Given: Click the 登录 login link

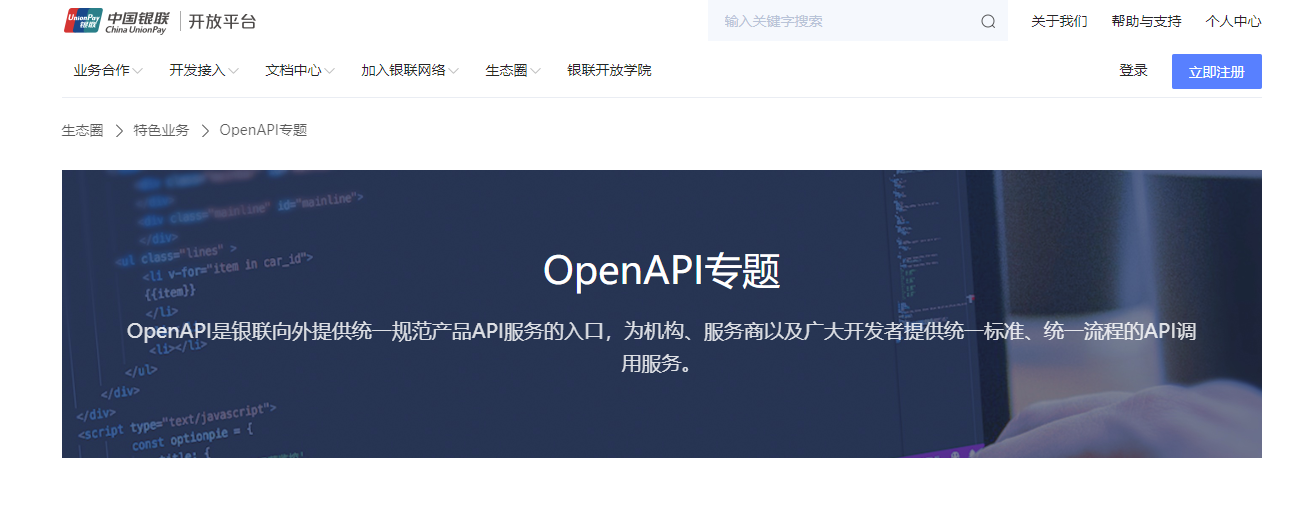Looking at the screenshot, I should pyautogui.click(x=1133, y=70).
